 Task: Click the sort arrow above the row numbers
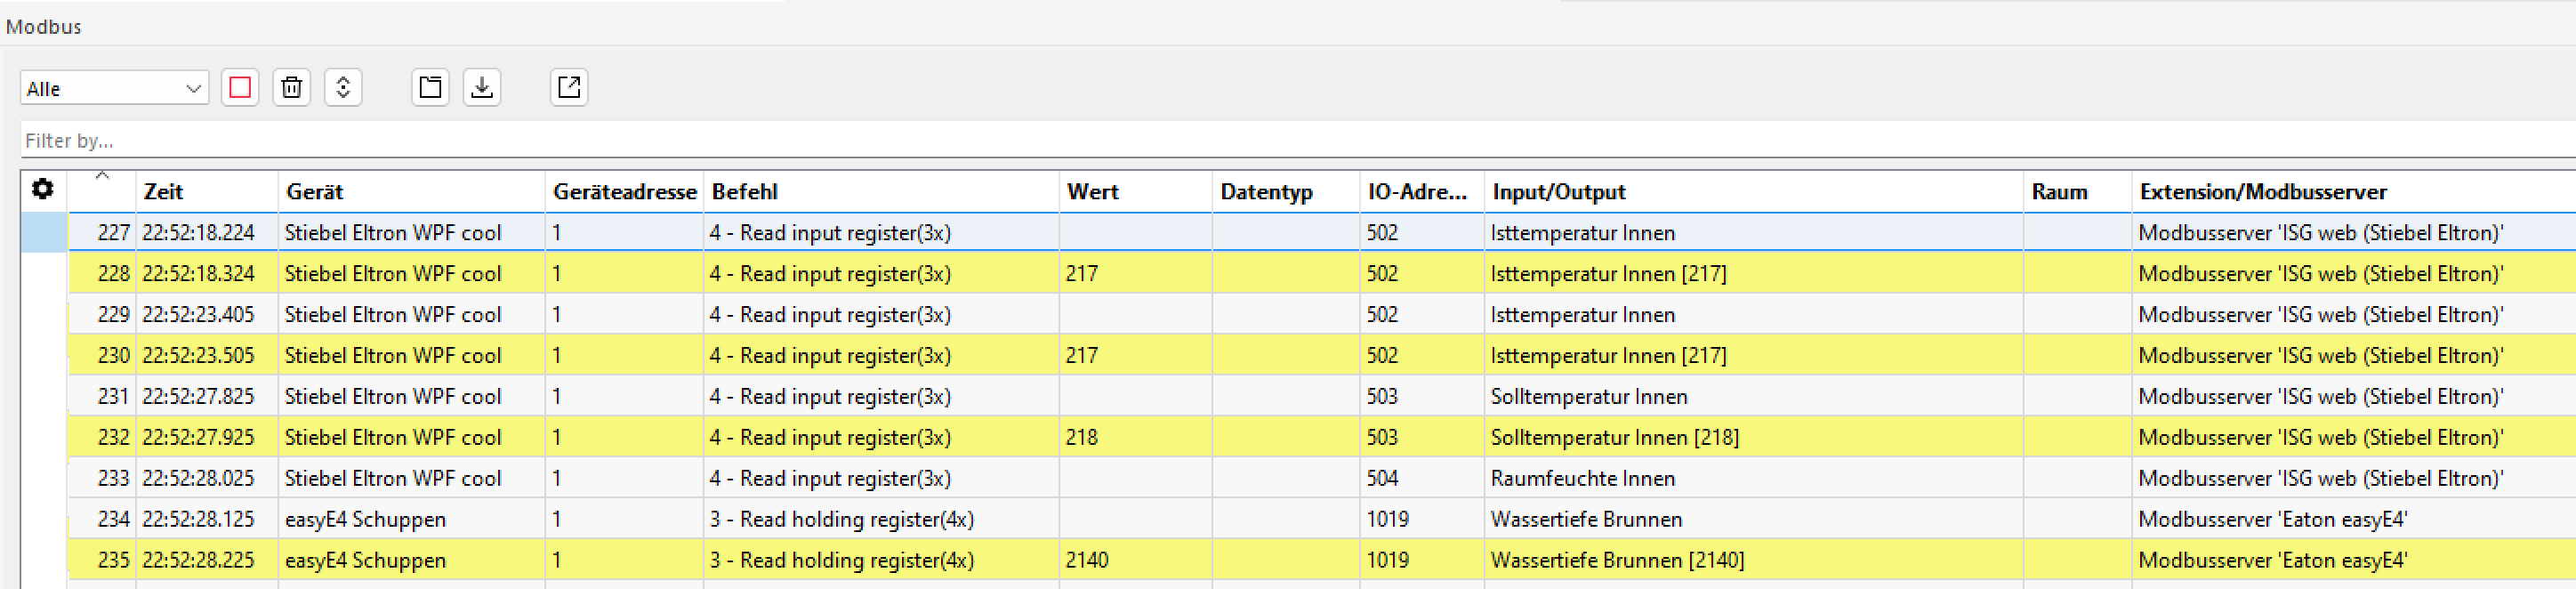pos(102,176)
